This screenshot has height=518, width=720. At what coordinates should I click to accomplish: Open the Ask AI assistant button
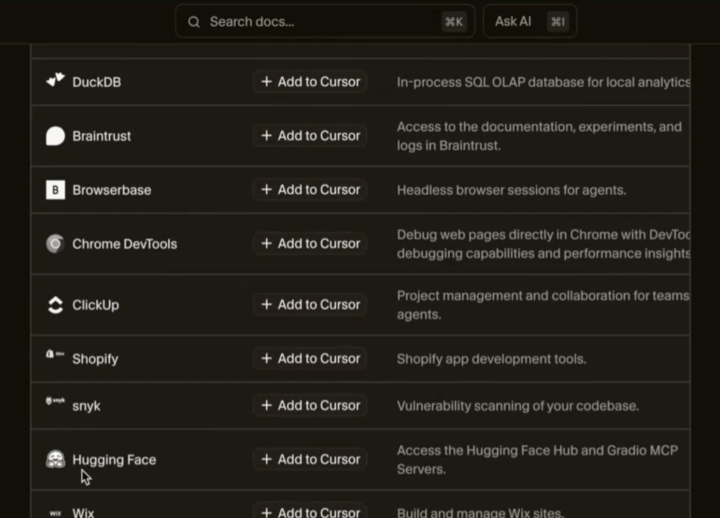coord(529,22)
